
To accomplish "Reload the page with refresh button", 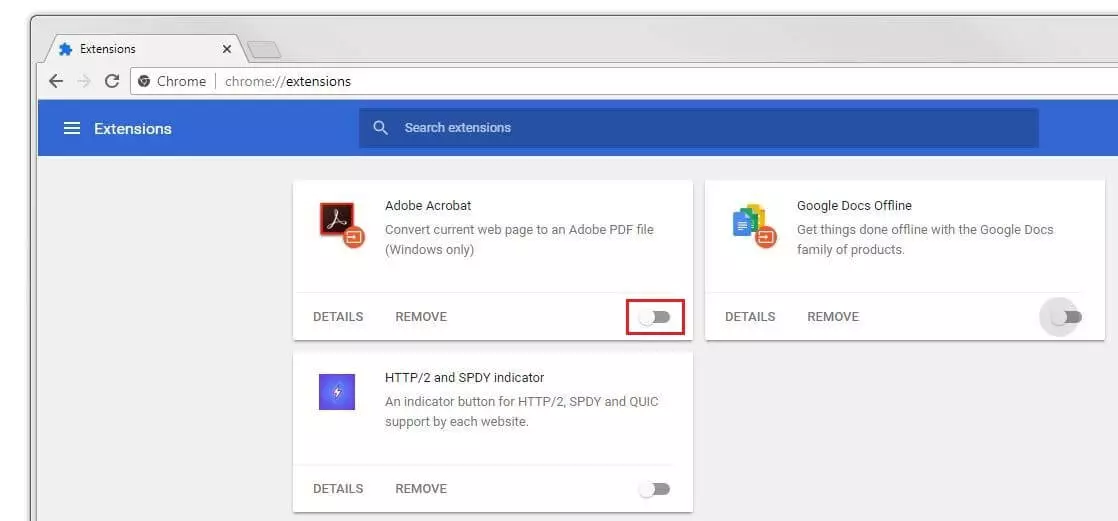I will [x=112, y=81].
